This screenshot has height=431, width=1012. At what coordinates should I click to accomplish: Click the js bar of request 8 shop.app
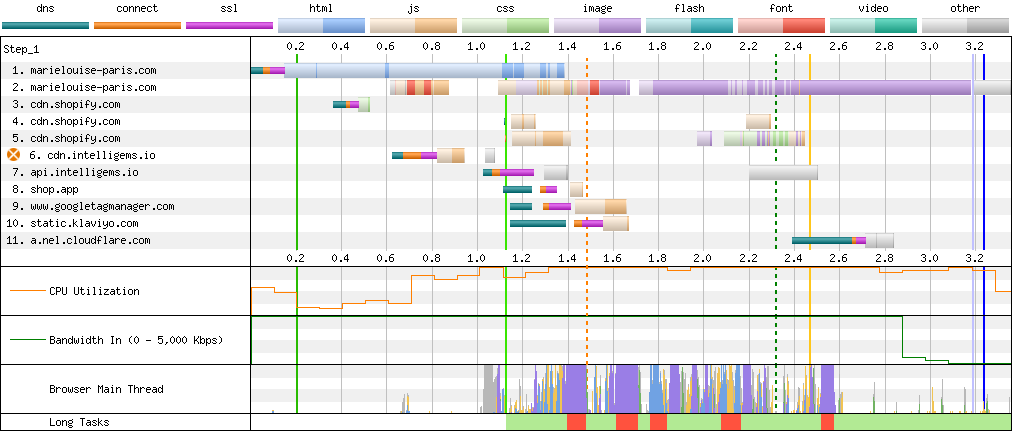pos(576,189)
